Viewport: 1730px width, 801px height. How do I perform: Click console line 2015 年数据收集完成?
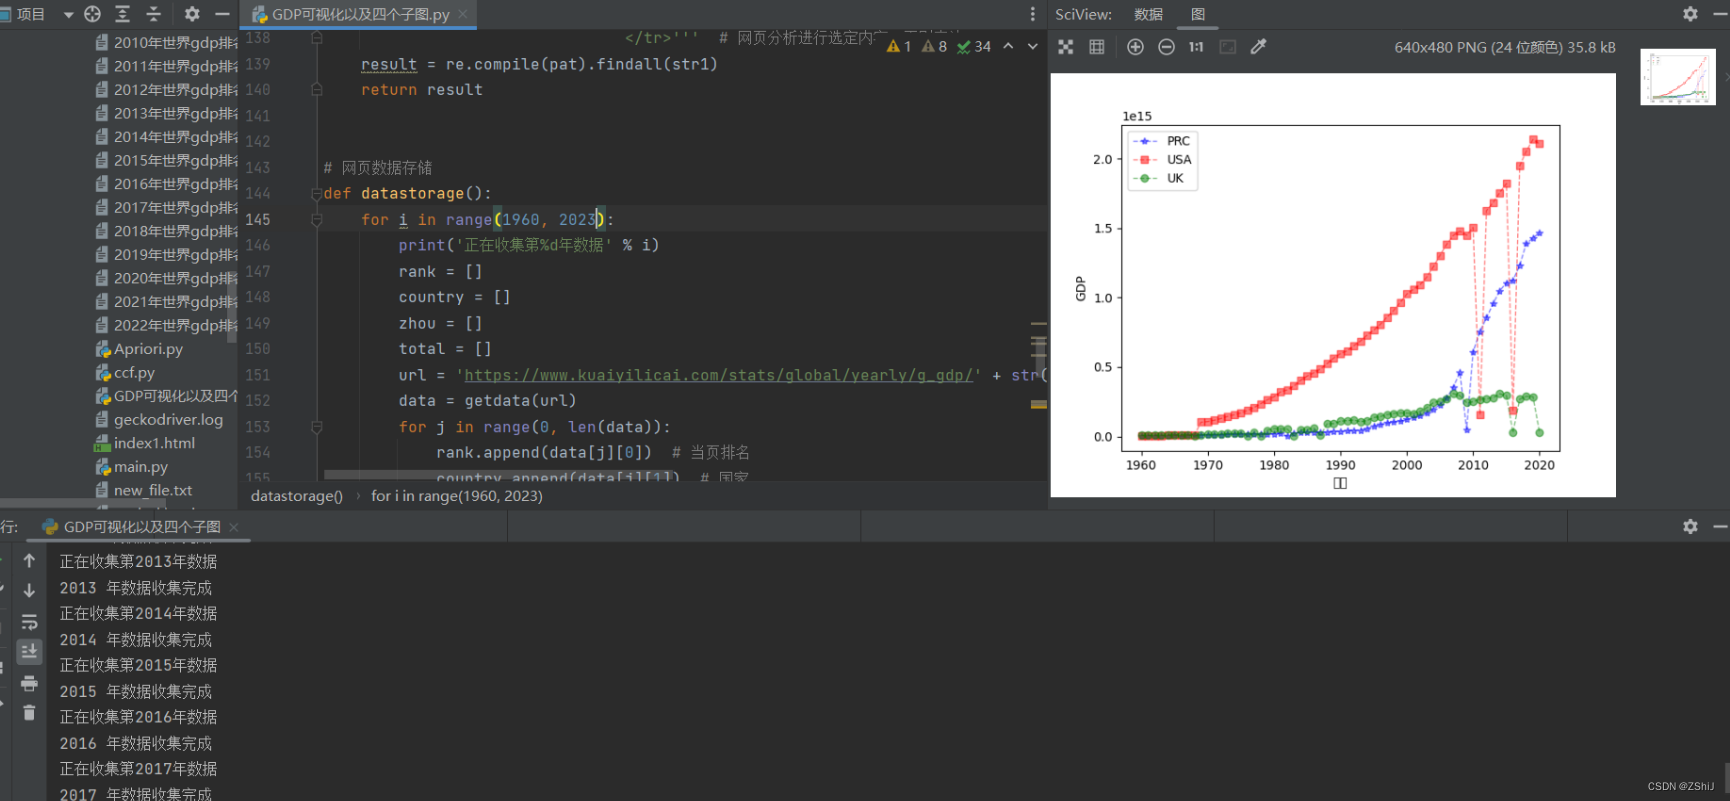coord(135,691)
